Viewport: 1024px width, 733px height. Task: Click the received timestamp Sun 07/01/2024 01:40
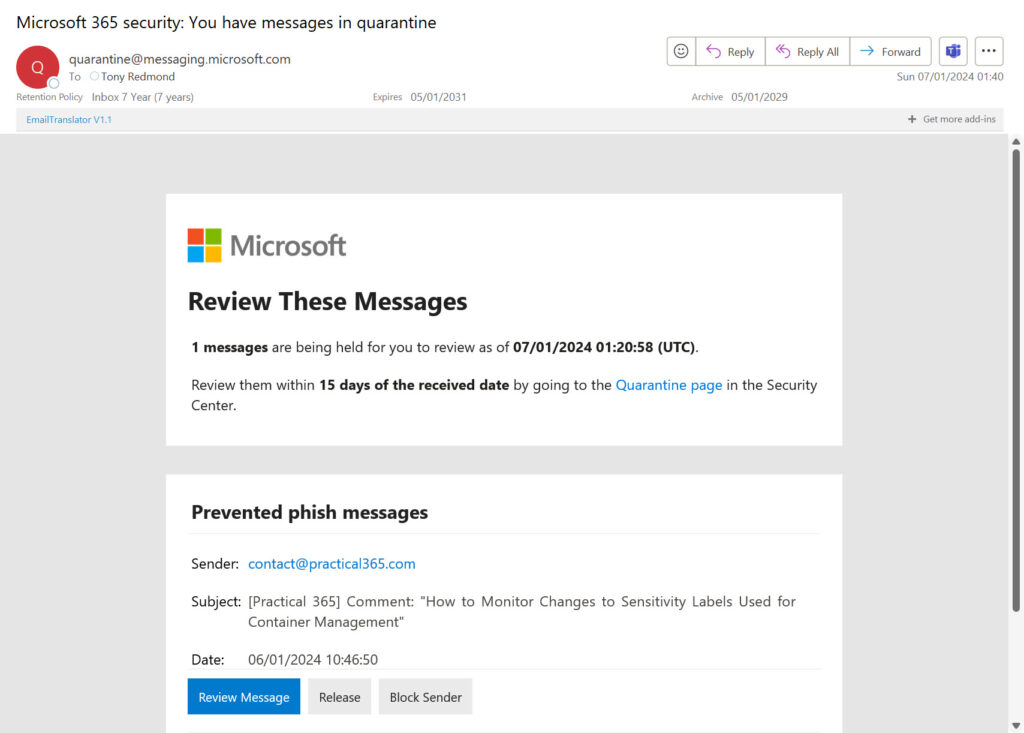tap(950, 76)
